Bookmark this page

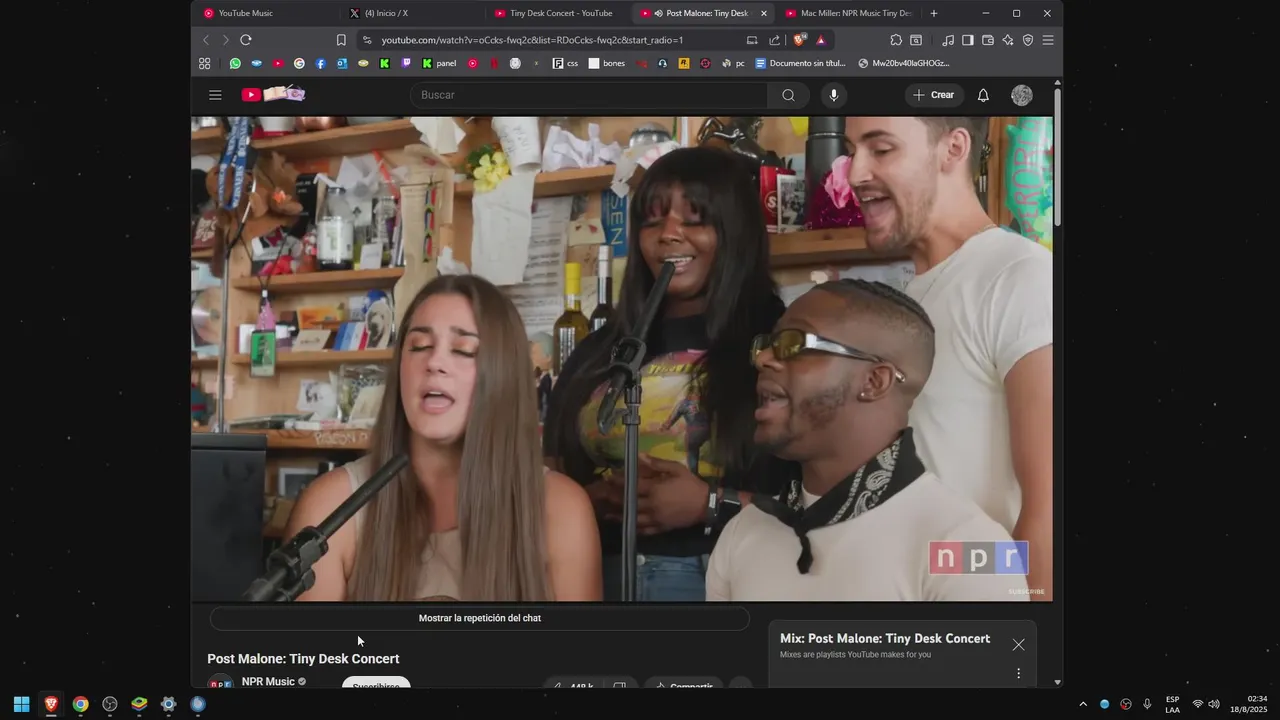(341, 40)
